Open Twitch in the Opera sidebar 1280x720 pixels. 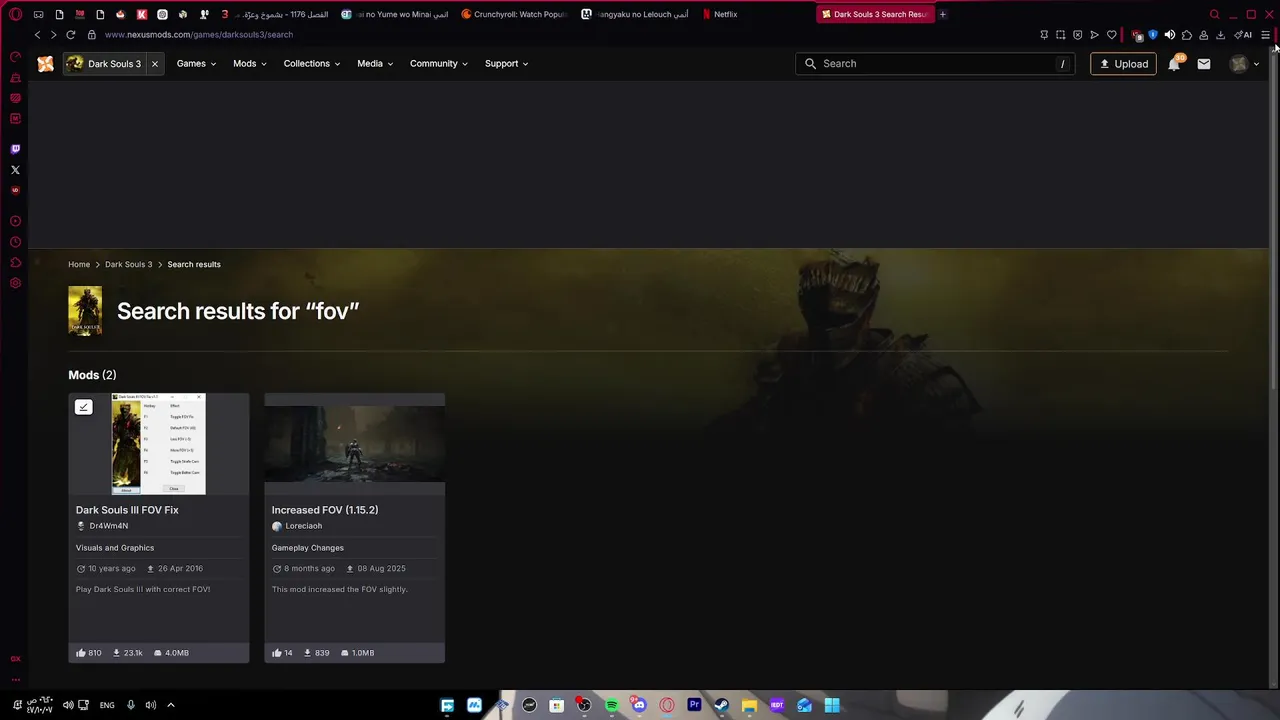point(15,149)
